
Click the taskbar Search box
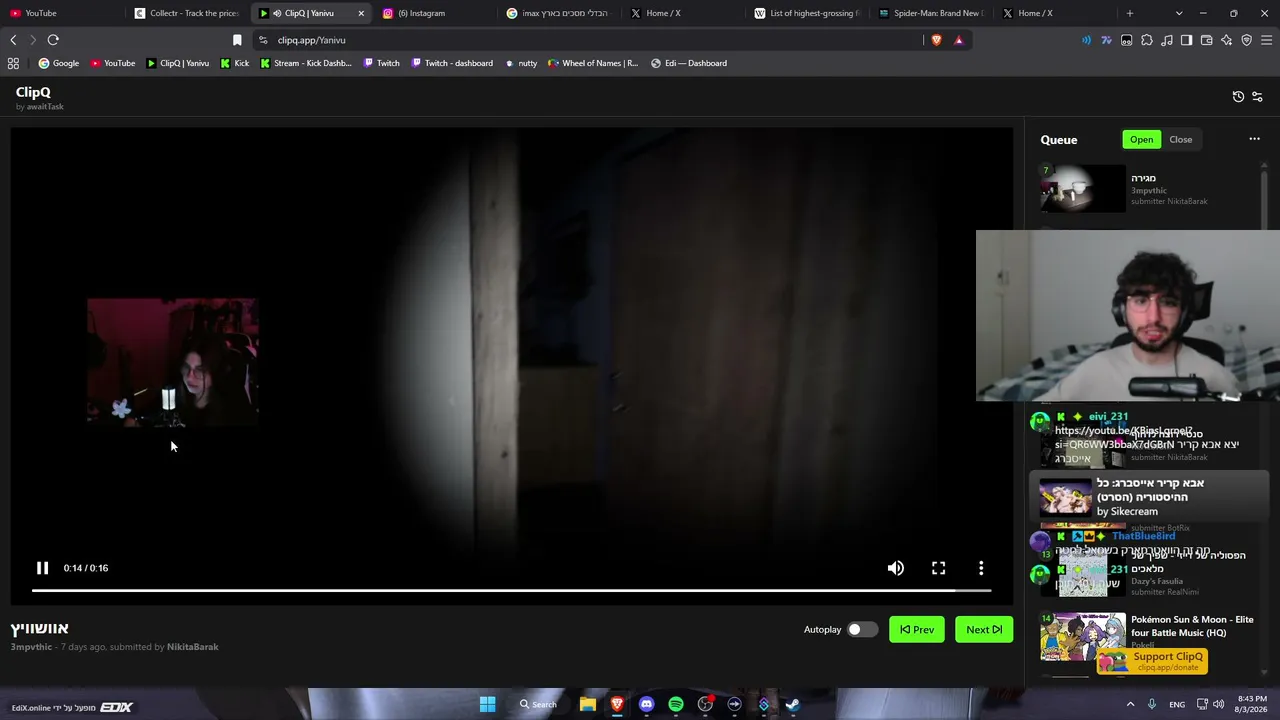[x=538, y=704]
